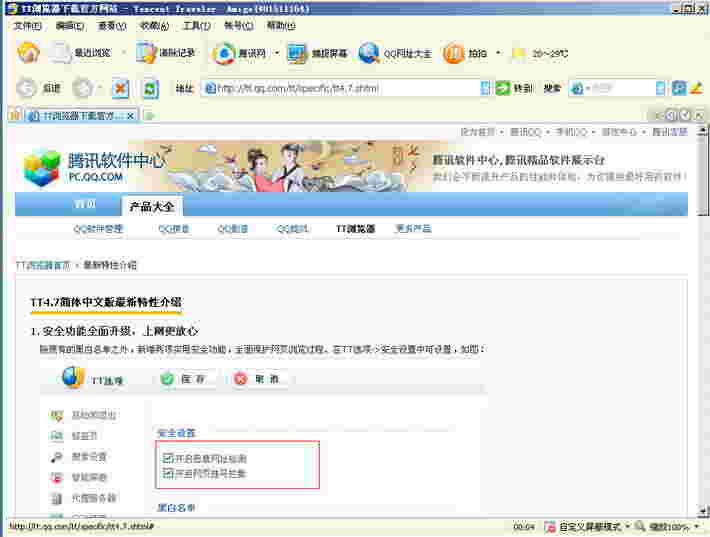Click the close-all tabs circular X icon
Image resolution: width=710 pixels, height=537 pixels.
699,115
